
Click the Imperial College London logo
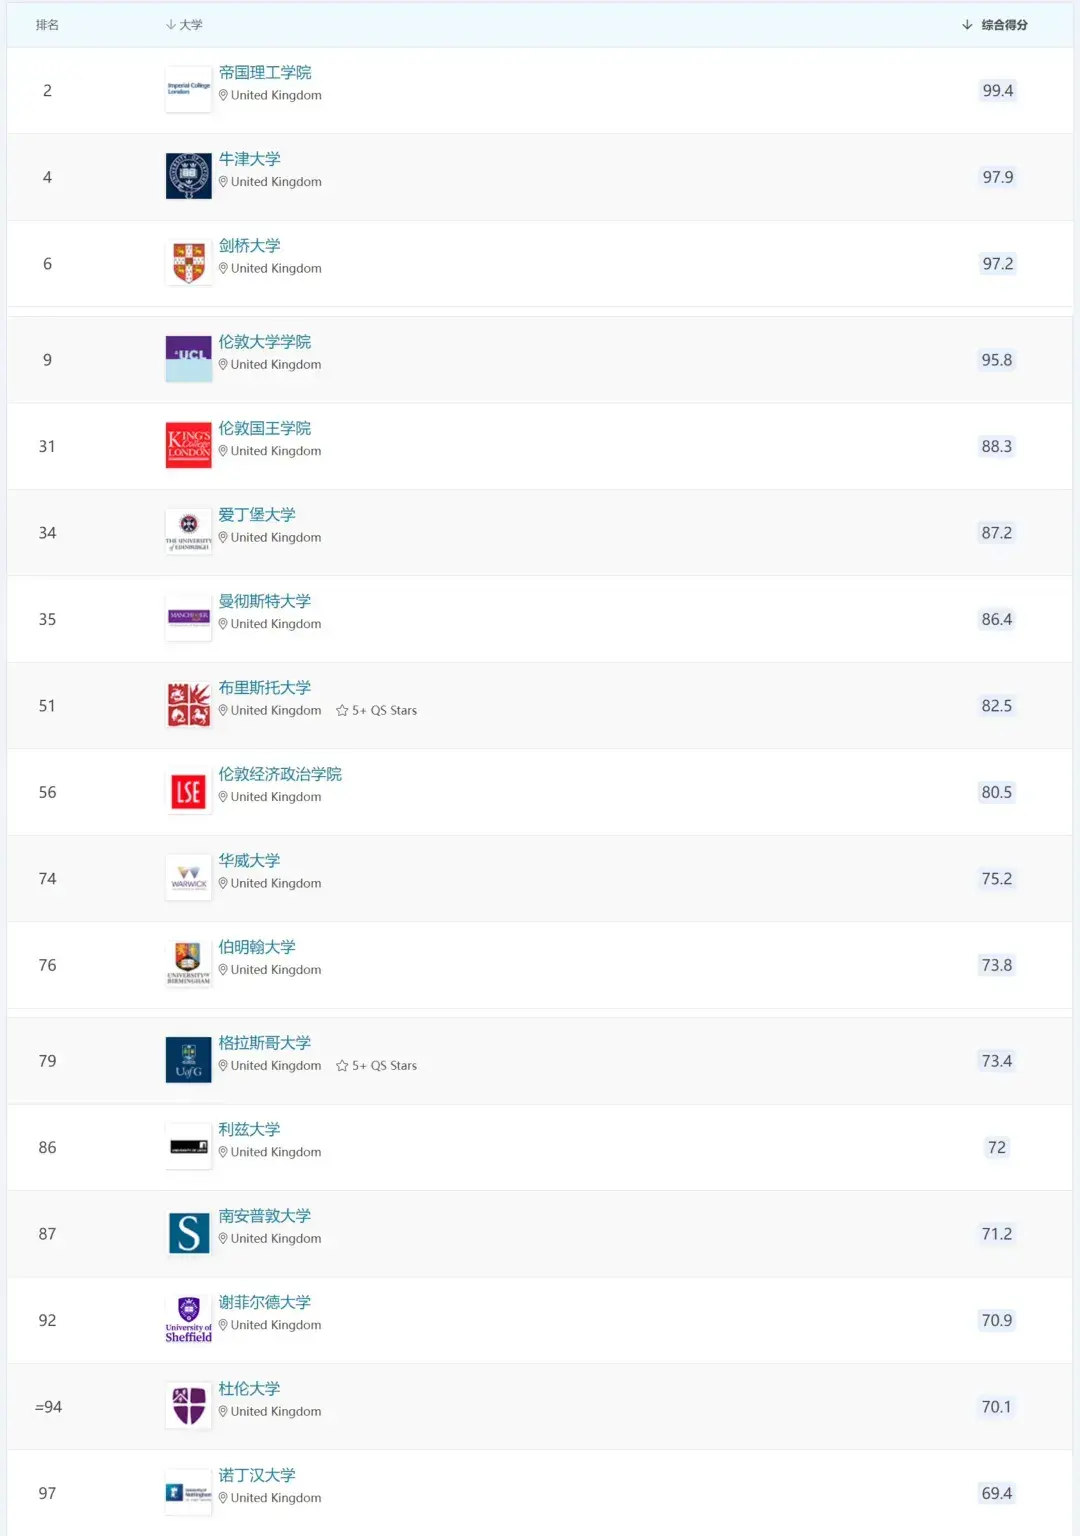pos(188,89)
